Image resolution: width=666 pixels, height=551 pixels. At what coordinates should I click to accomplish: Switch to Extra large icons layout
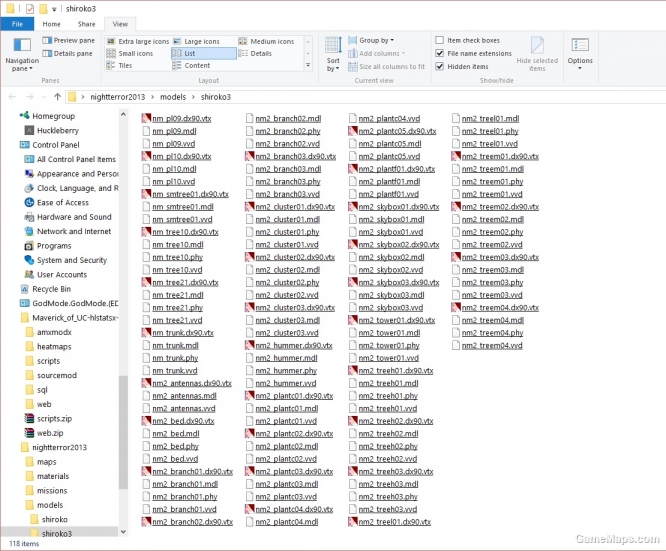coord(138,41)
